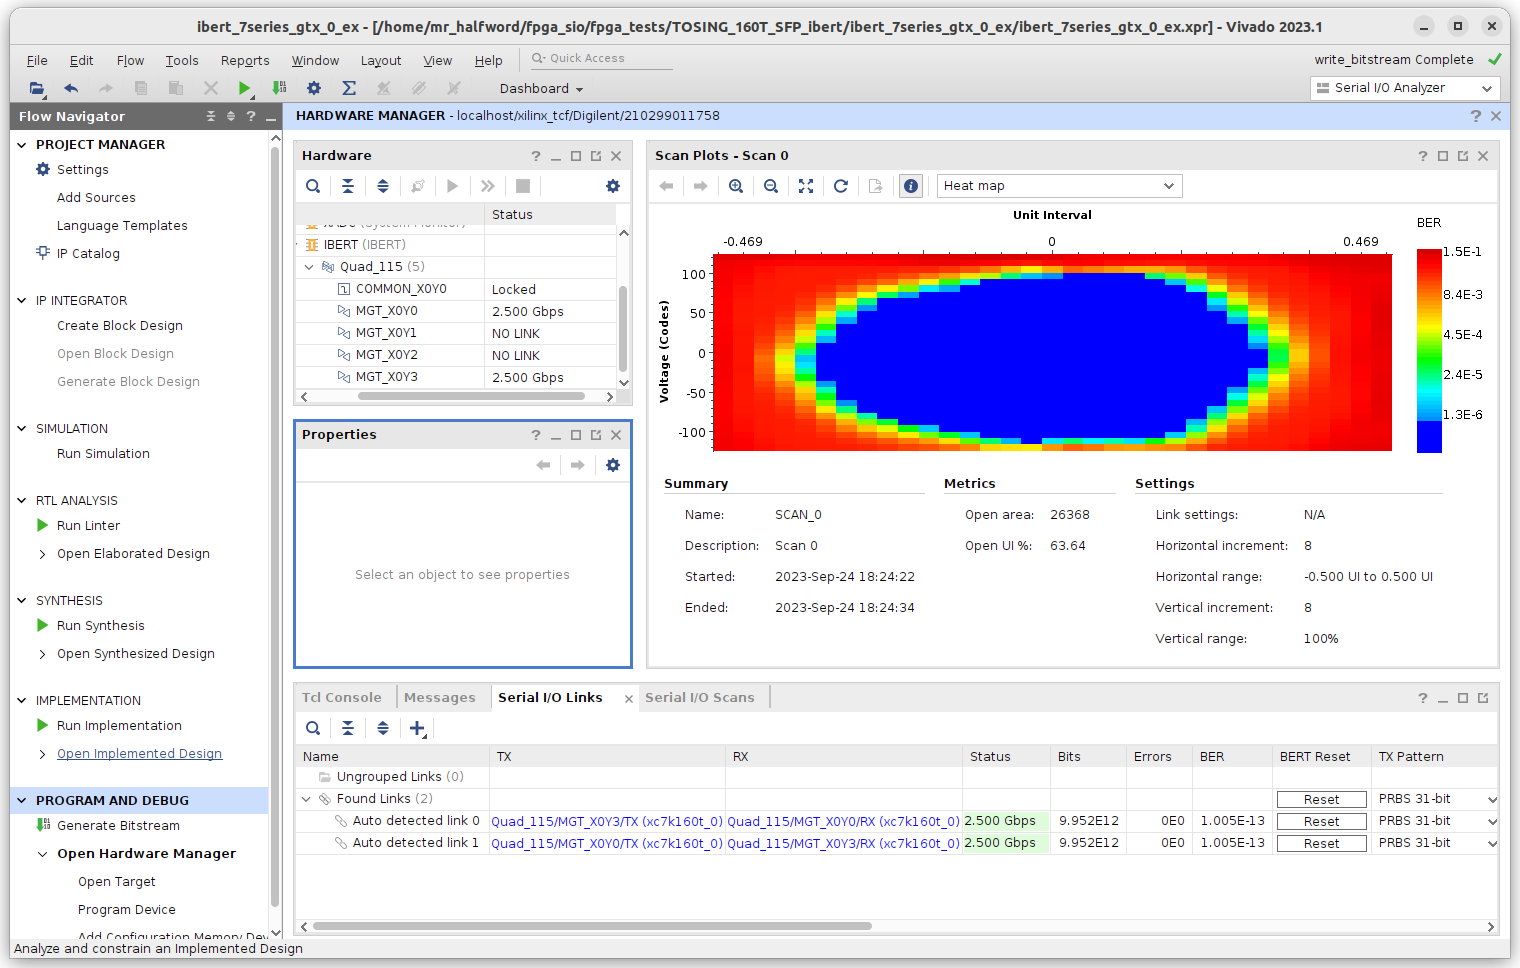This screenshot has width=1520, height=968.
Task: Click IP Catalog in Flow Navigator
Action: point(88,254)
